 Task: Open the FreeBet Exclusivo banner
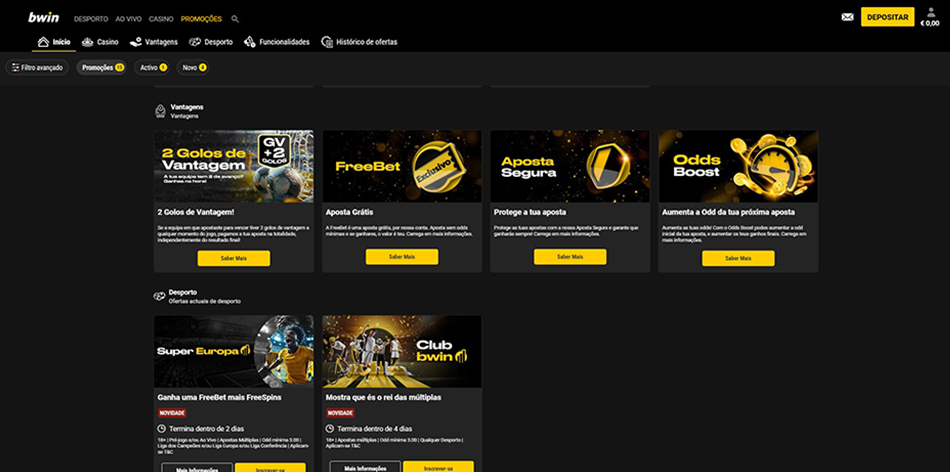[402, 166]
